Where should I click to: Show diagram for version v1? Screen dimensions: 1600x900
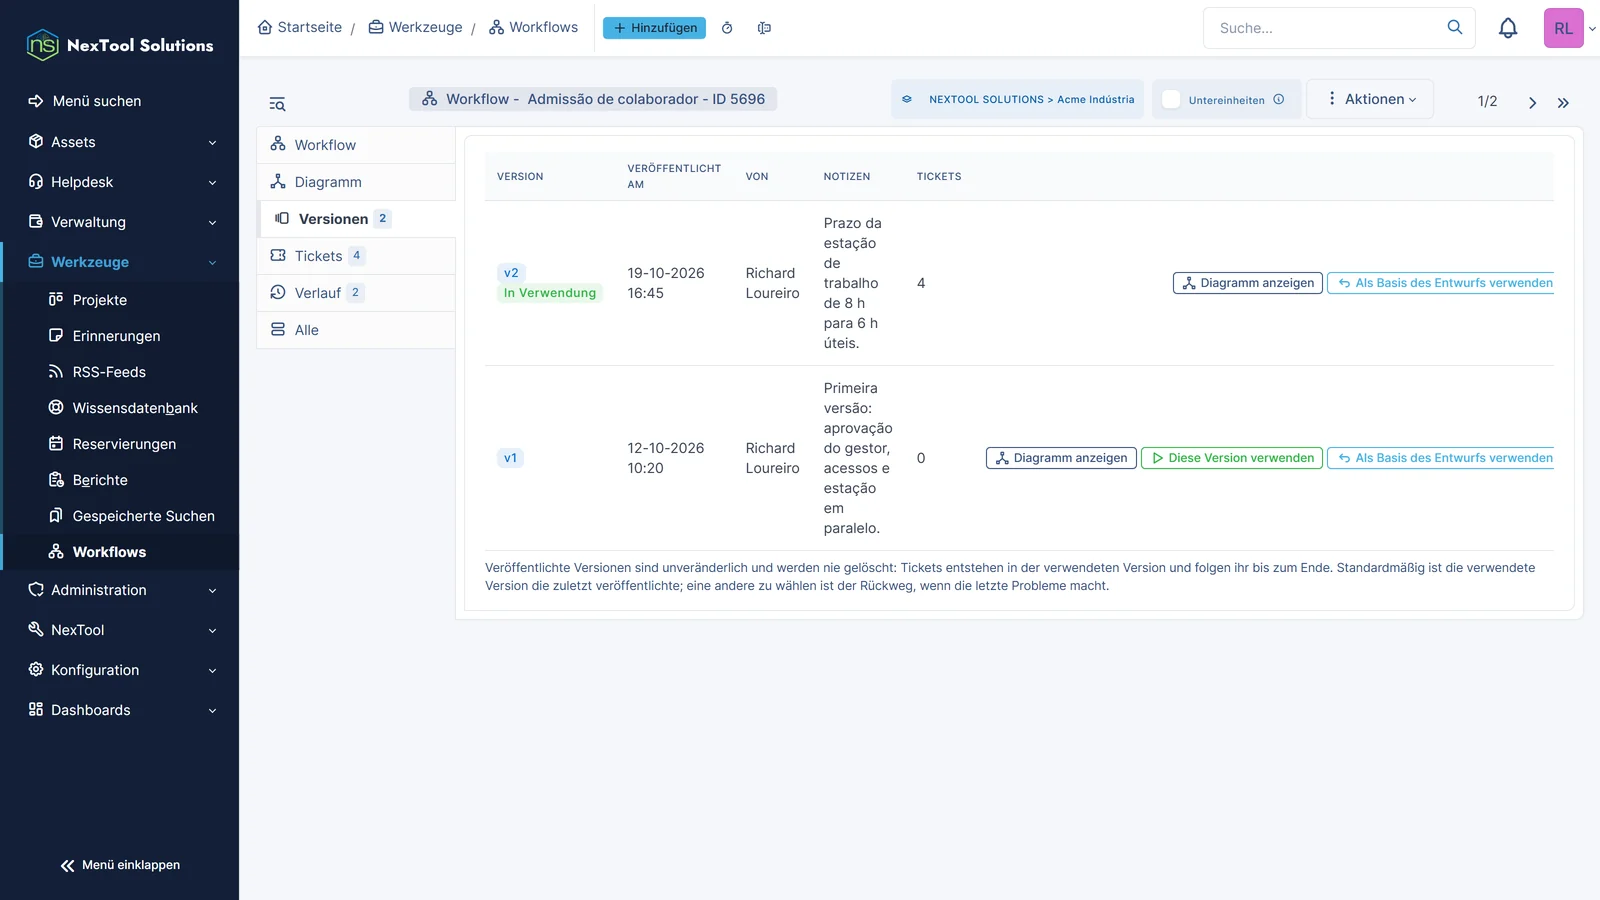point(1061,458)
